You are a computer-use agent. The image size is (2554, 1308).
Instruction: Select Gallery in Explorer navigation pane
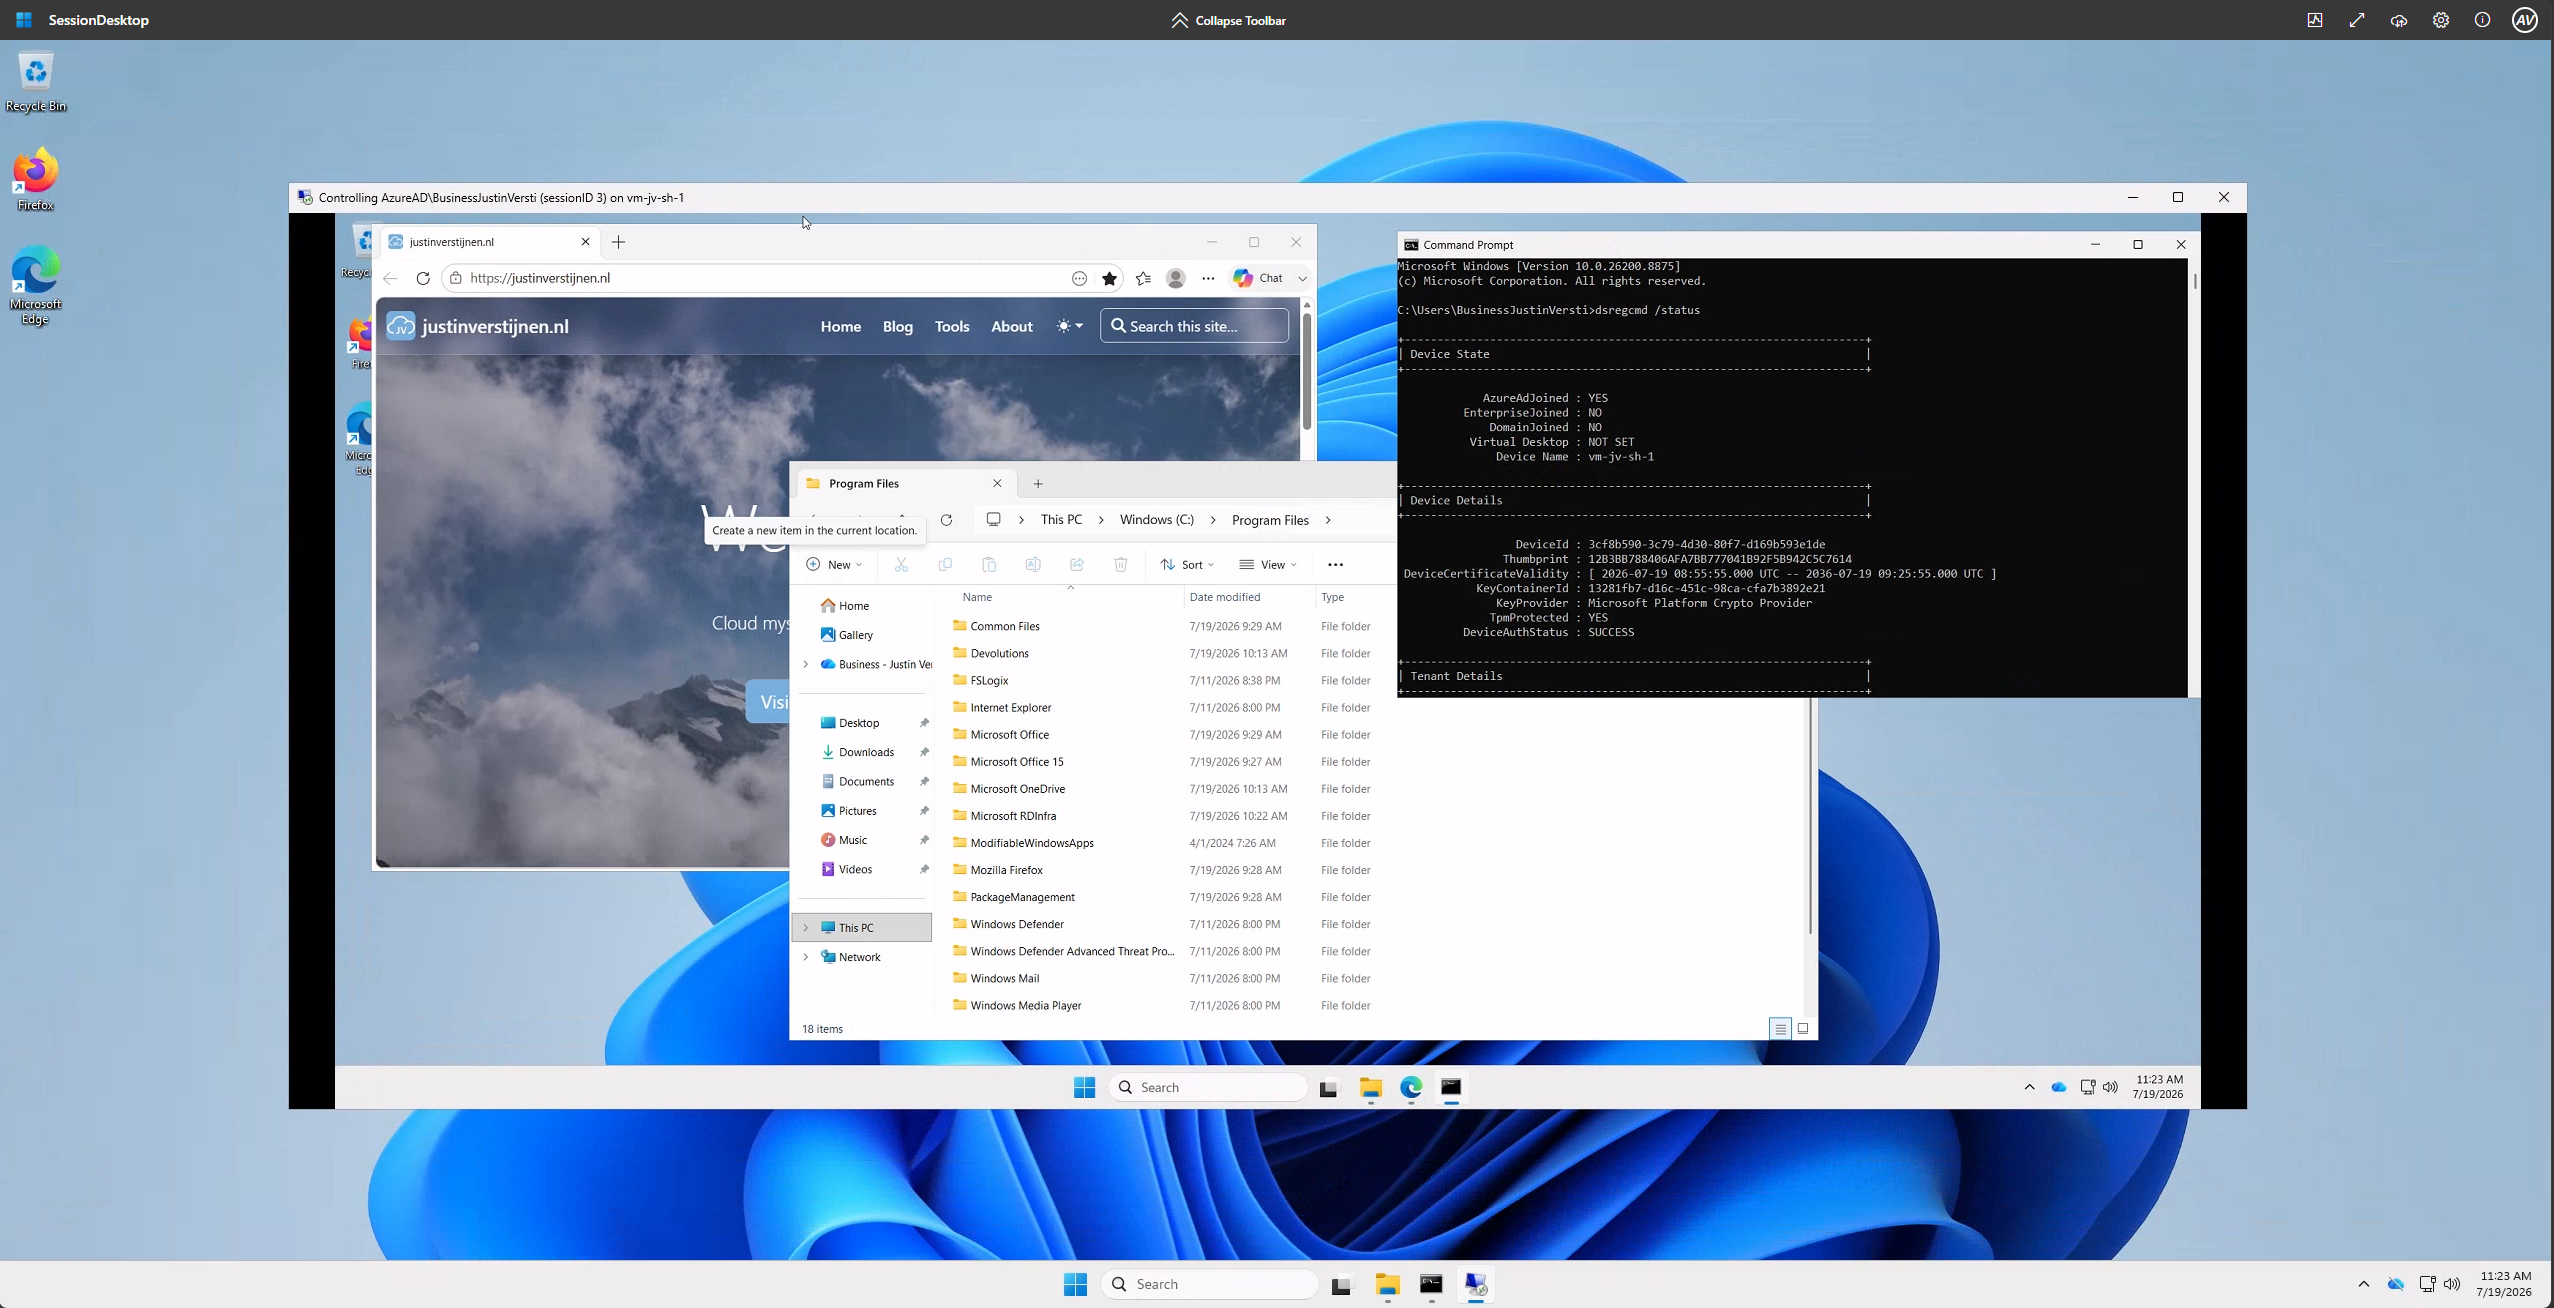pos(847,635)
